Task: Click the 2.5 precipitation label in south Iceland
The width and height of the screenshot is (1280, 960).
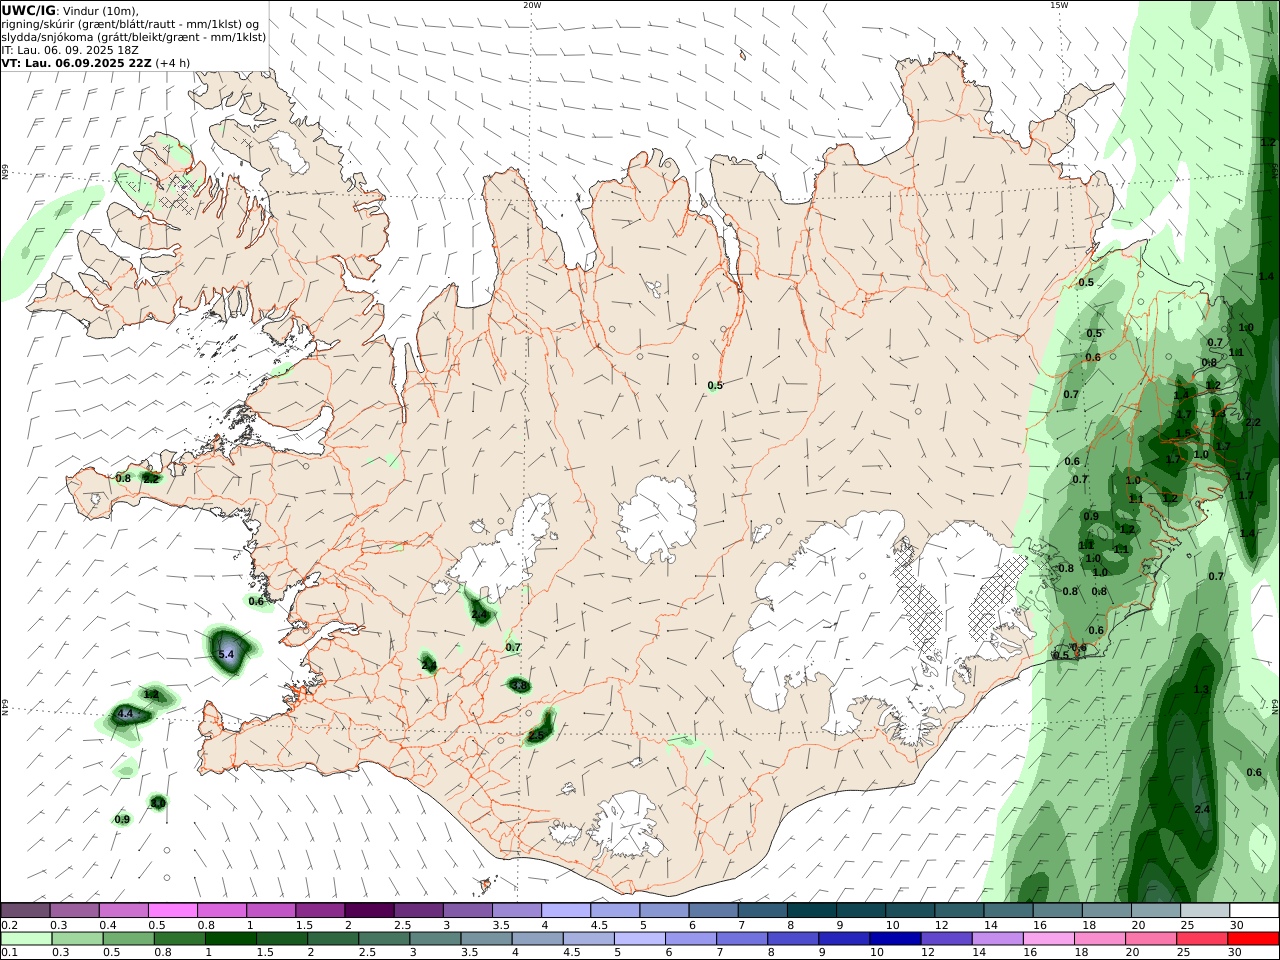Action: (536, 735)
